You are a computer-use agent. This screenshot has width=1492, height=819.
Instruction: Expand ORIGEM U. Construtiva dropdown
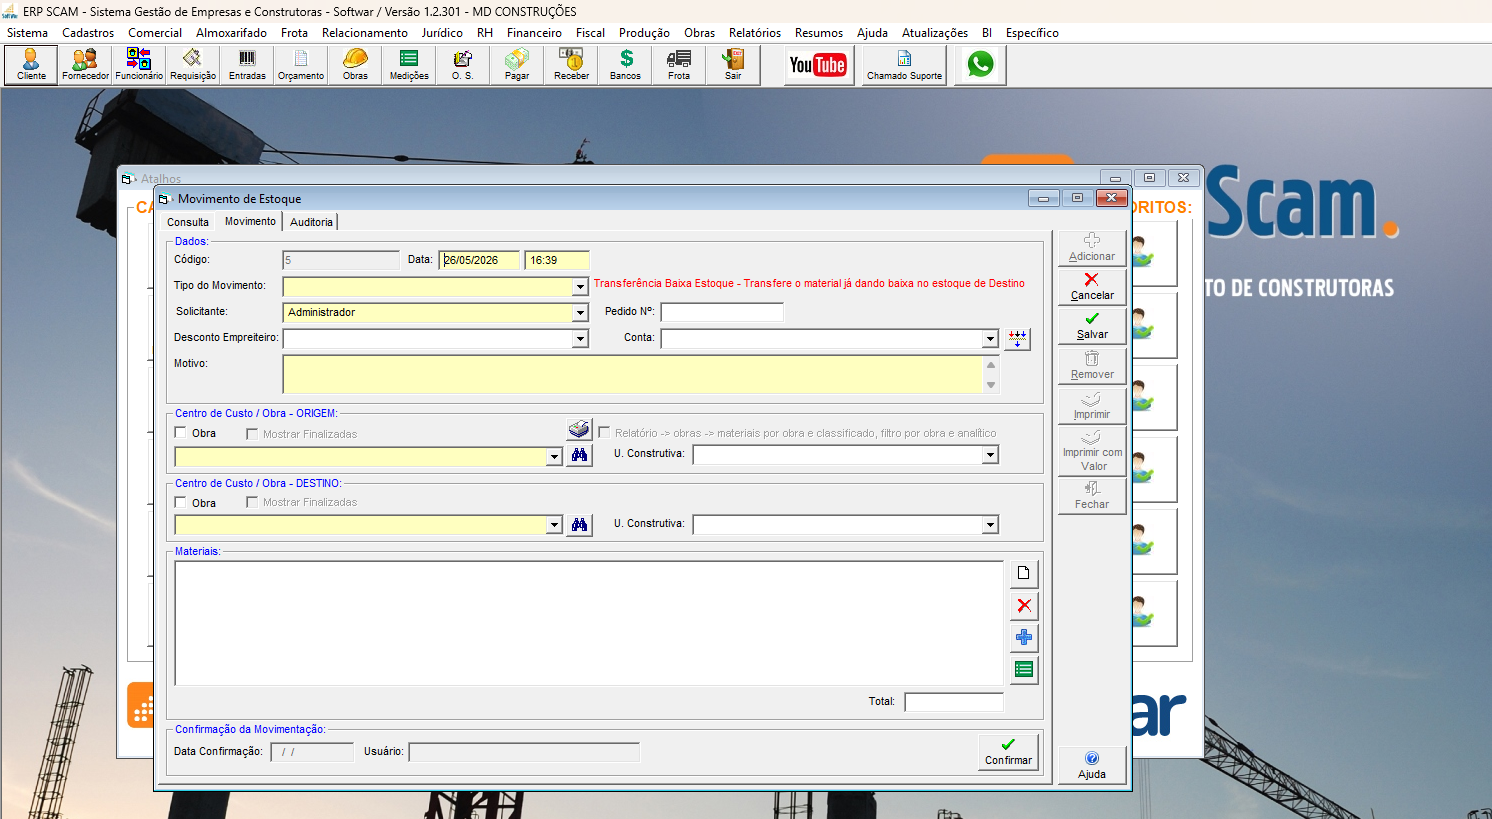click(x=990, y=455)
